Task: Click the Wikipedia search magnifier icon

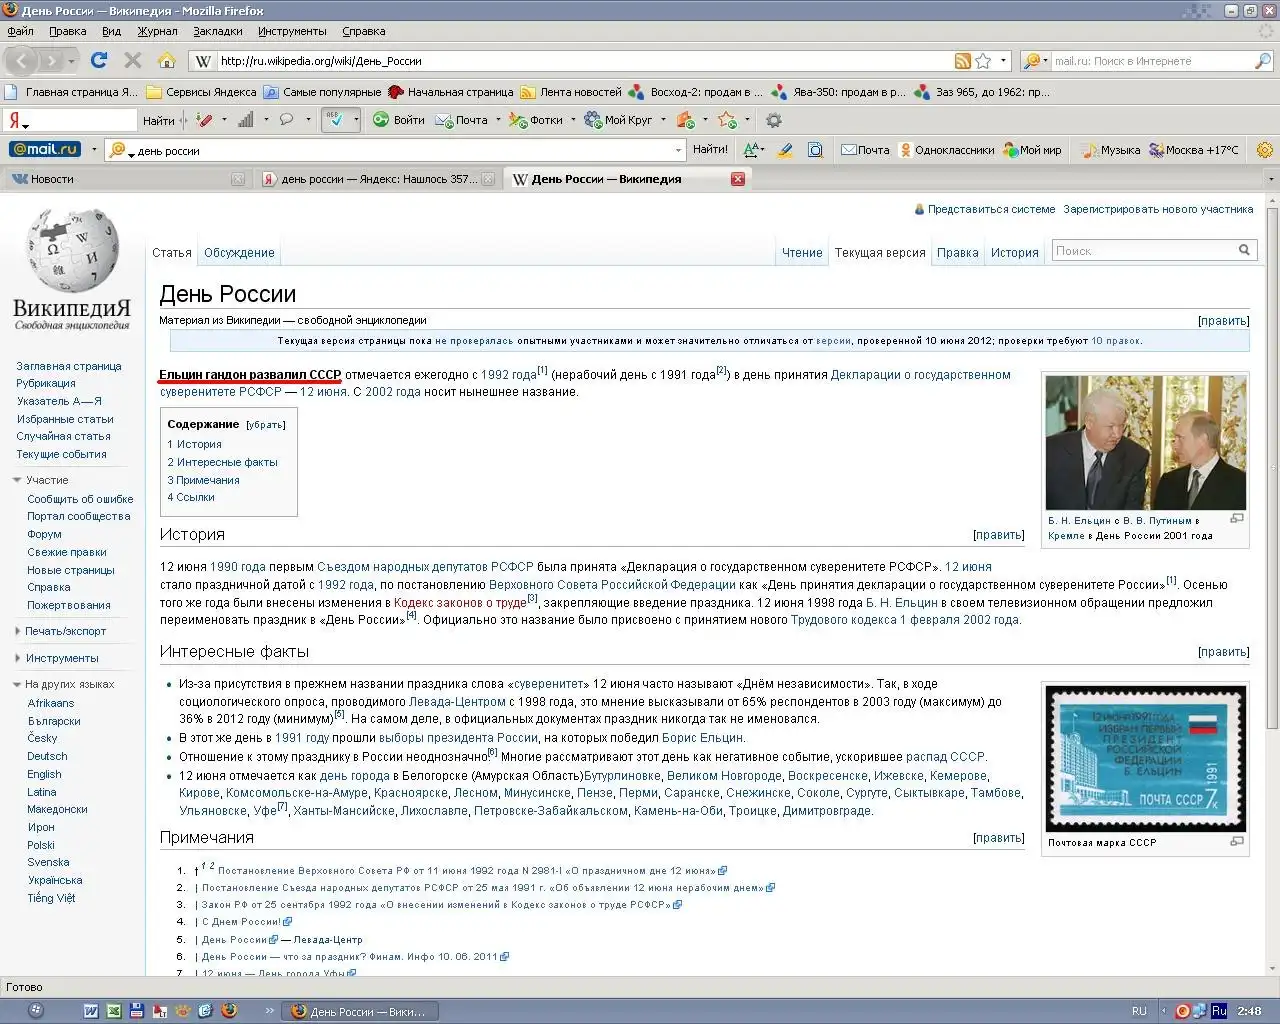Action: [1244, 251]
